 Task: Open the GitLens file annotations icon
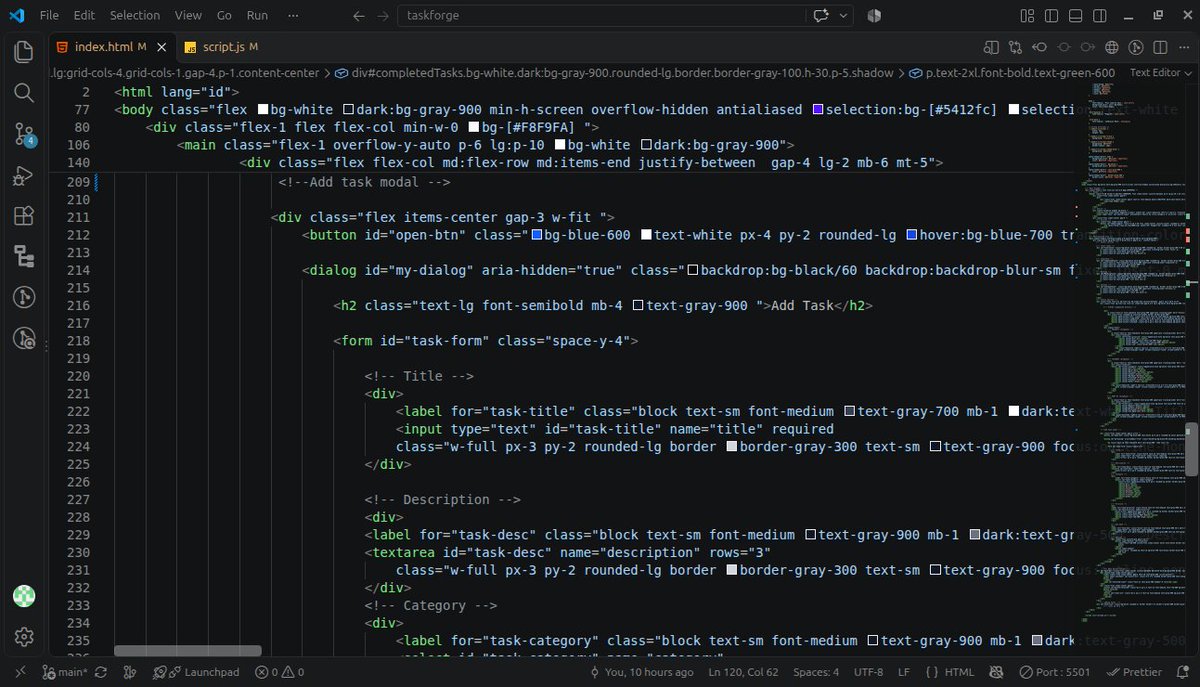(x=1136, y=47)
